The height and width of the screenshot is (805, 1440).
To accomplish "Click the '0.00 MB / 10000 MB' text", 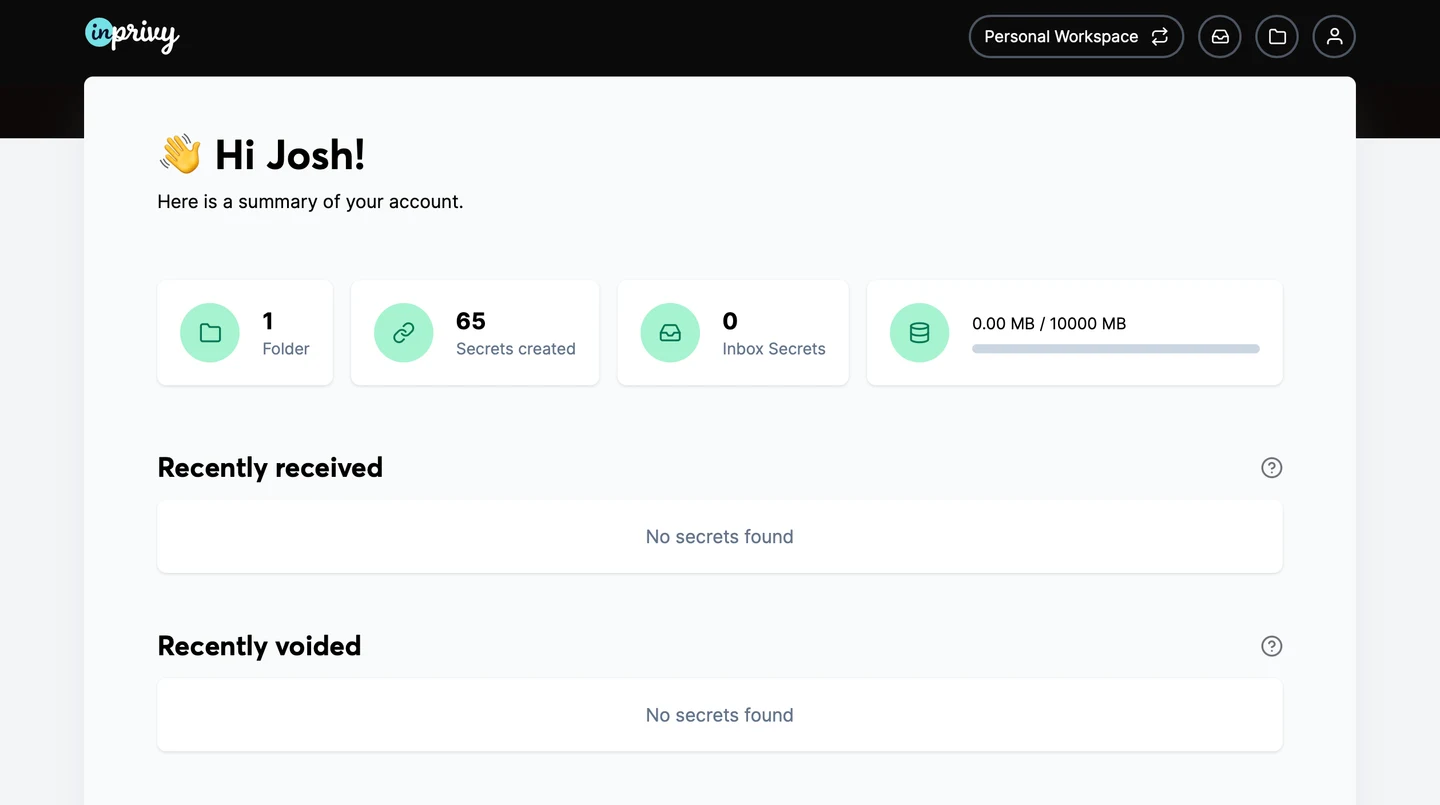I will tap(1049, 324).
